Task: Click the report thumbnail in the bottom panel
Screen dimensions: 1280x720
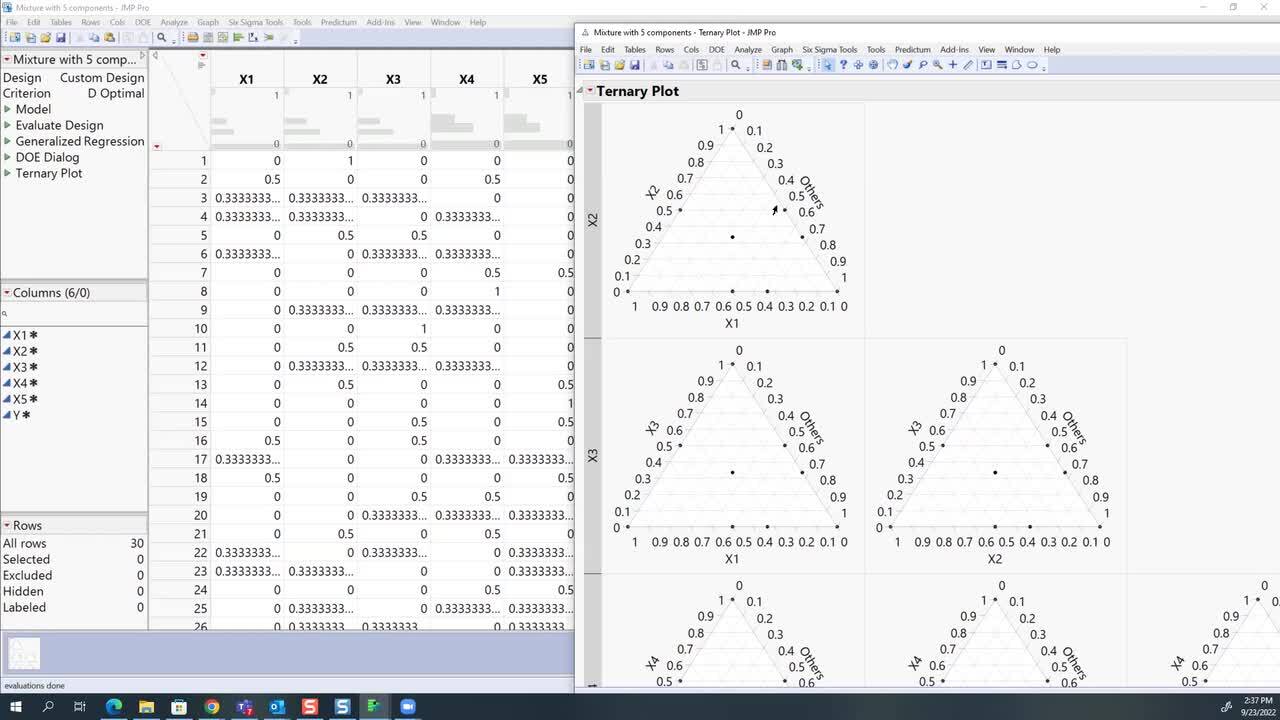Action: [24, 653]
